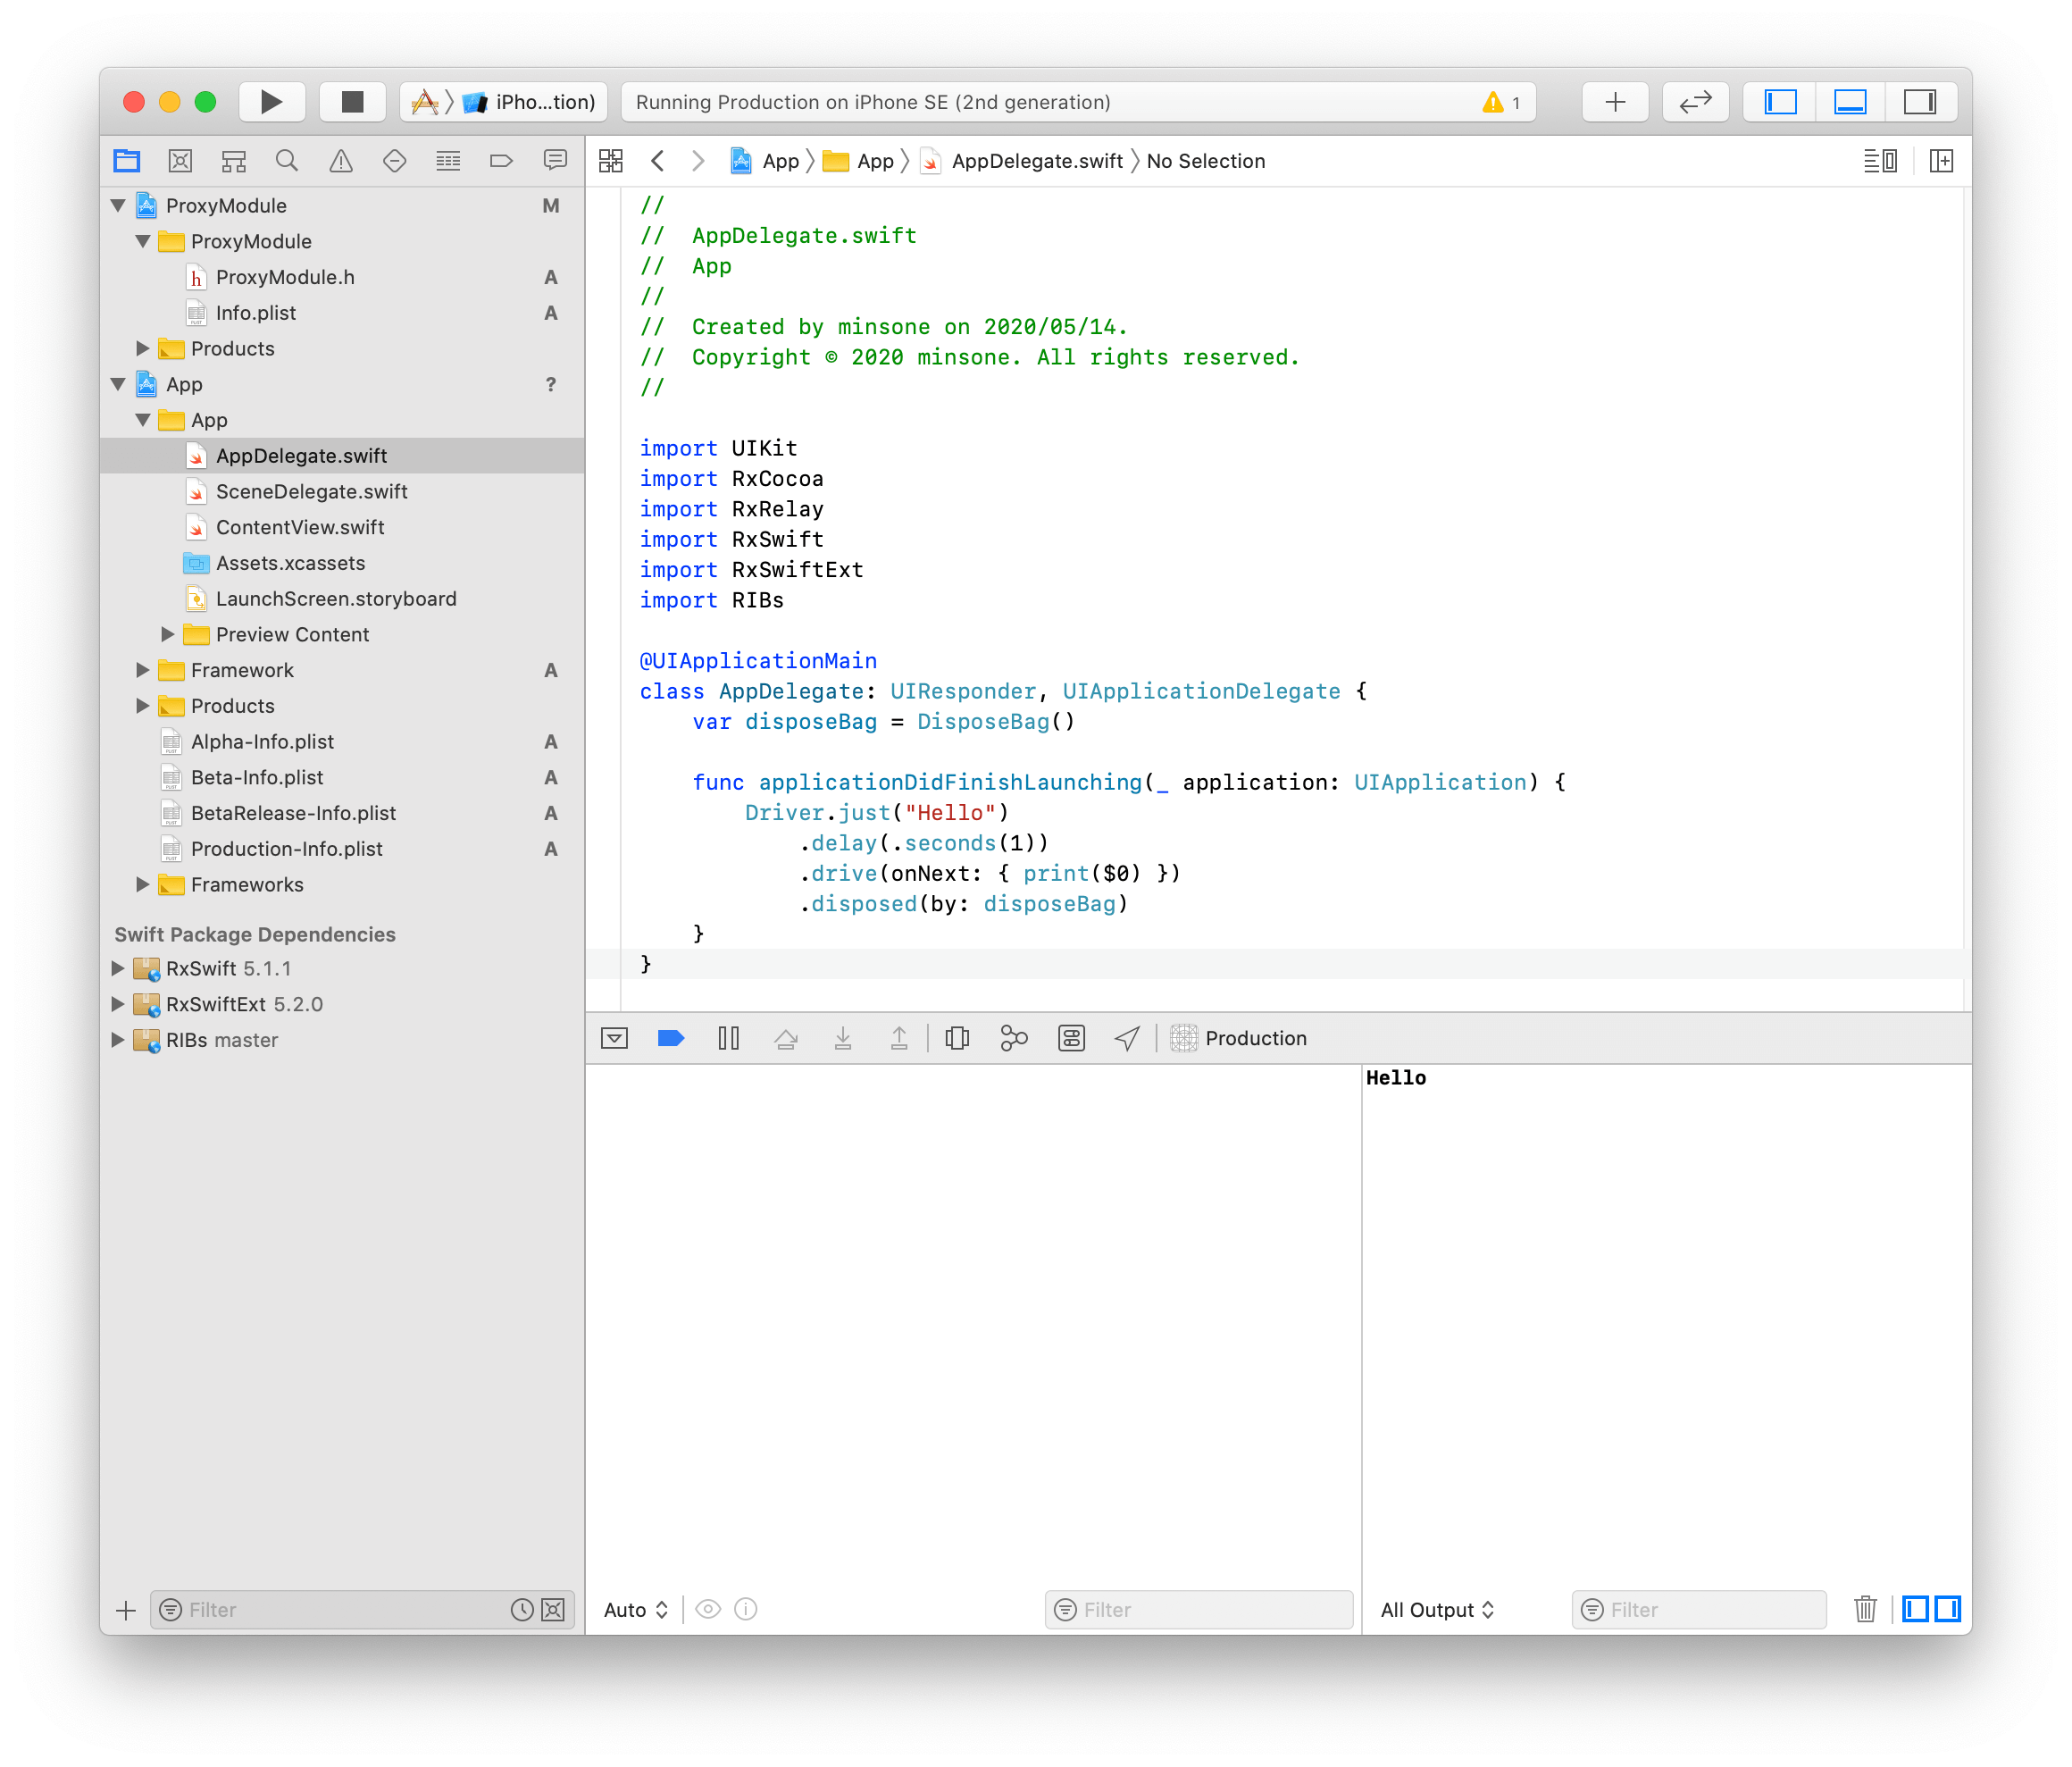This screenshot has width=2072, height=1767.
Task: Open Debug View Hierarchy
Action: tap(957, 1039)
